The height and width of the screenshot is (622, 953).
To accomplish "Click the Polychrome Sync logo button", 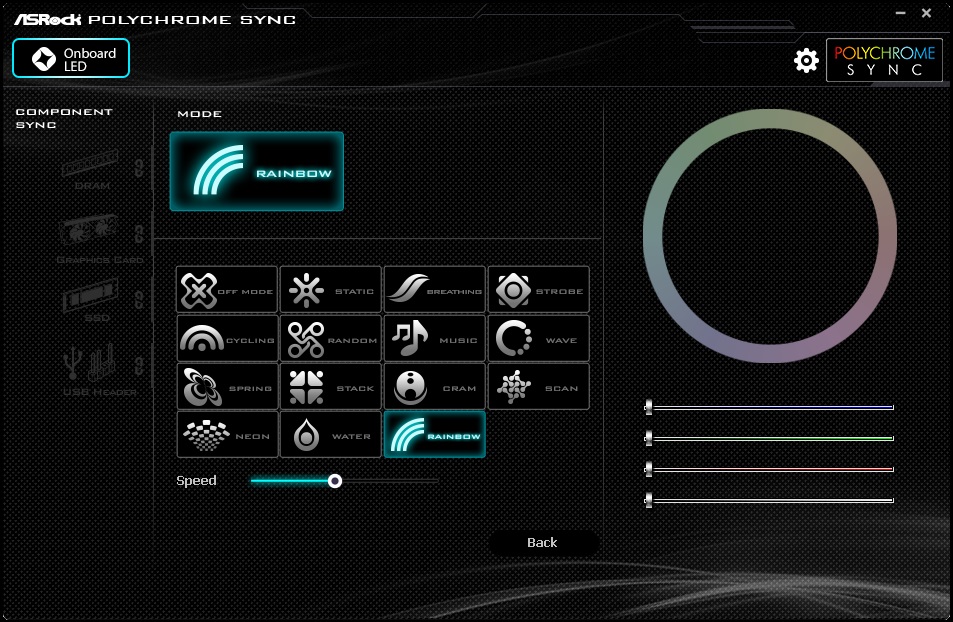I will pos(884,60).
